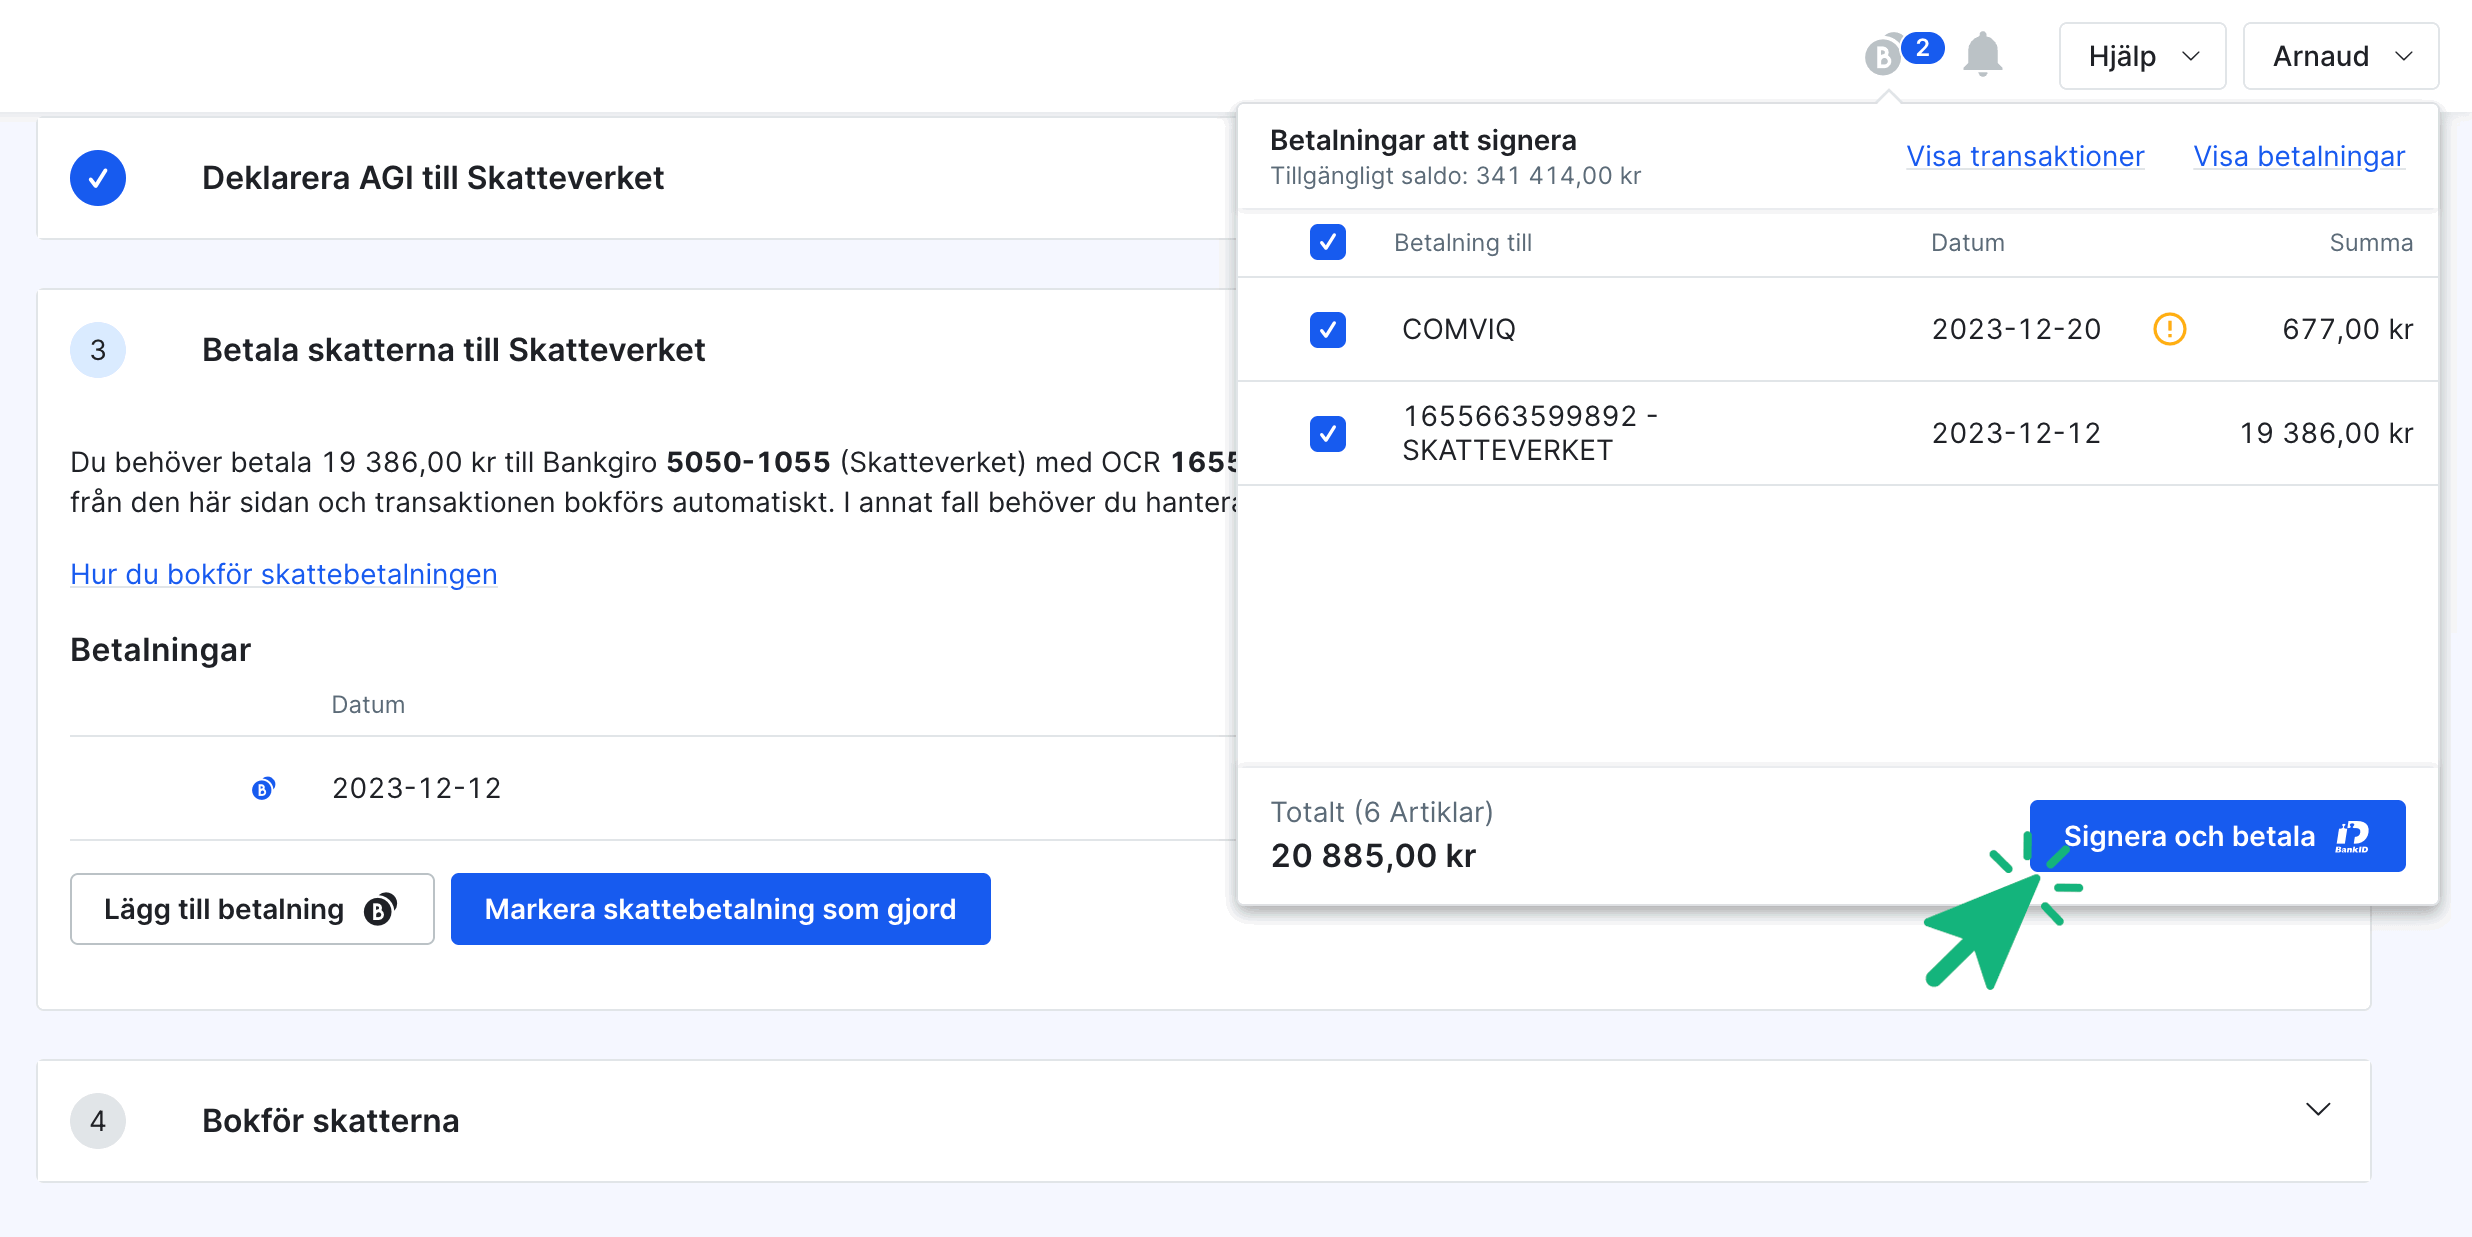Toggle the select-all payments checkbox
Screen dimensions: 2472x1237
[1327, 242]
